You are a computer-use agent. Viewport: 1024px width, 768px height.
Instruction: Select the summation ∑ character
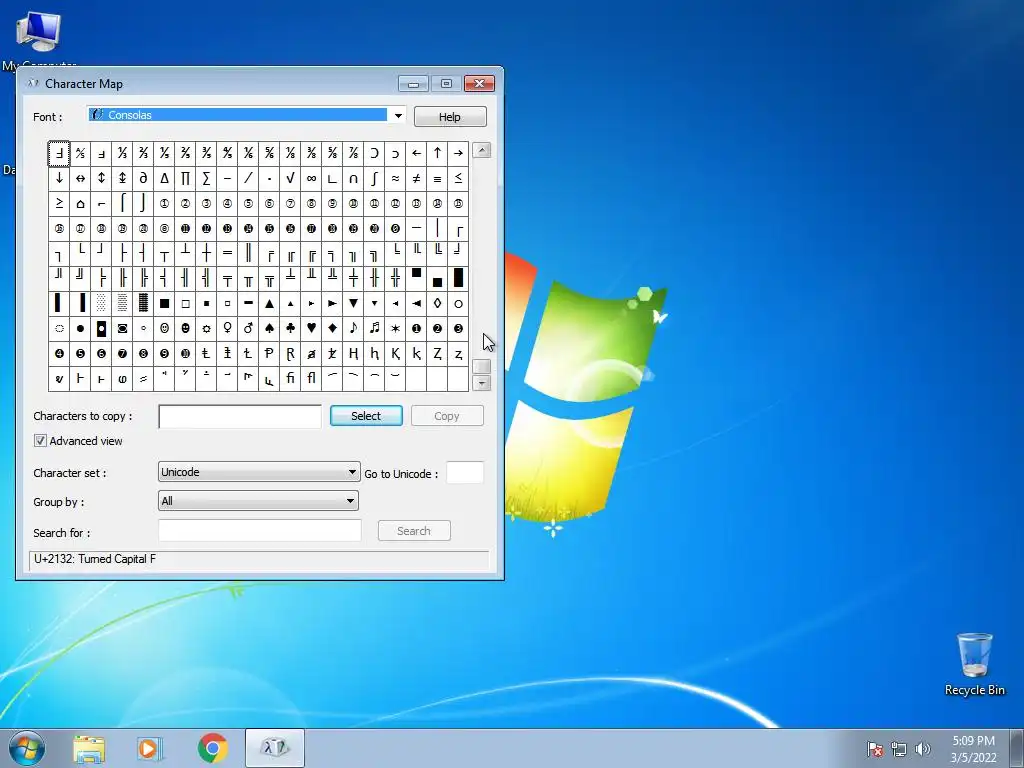[x=206, y=178]
